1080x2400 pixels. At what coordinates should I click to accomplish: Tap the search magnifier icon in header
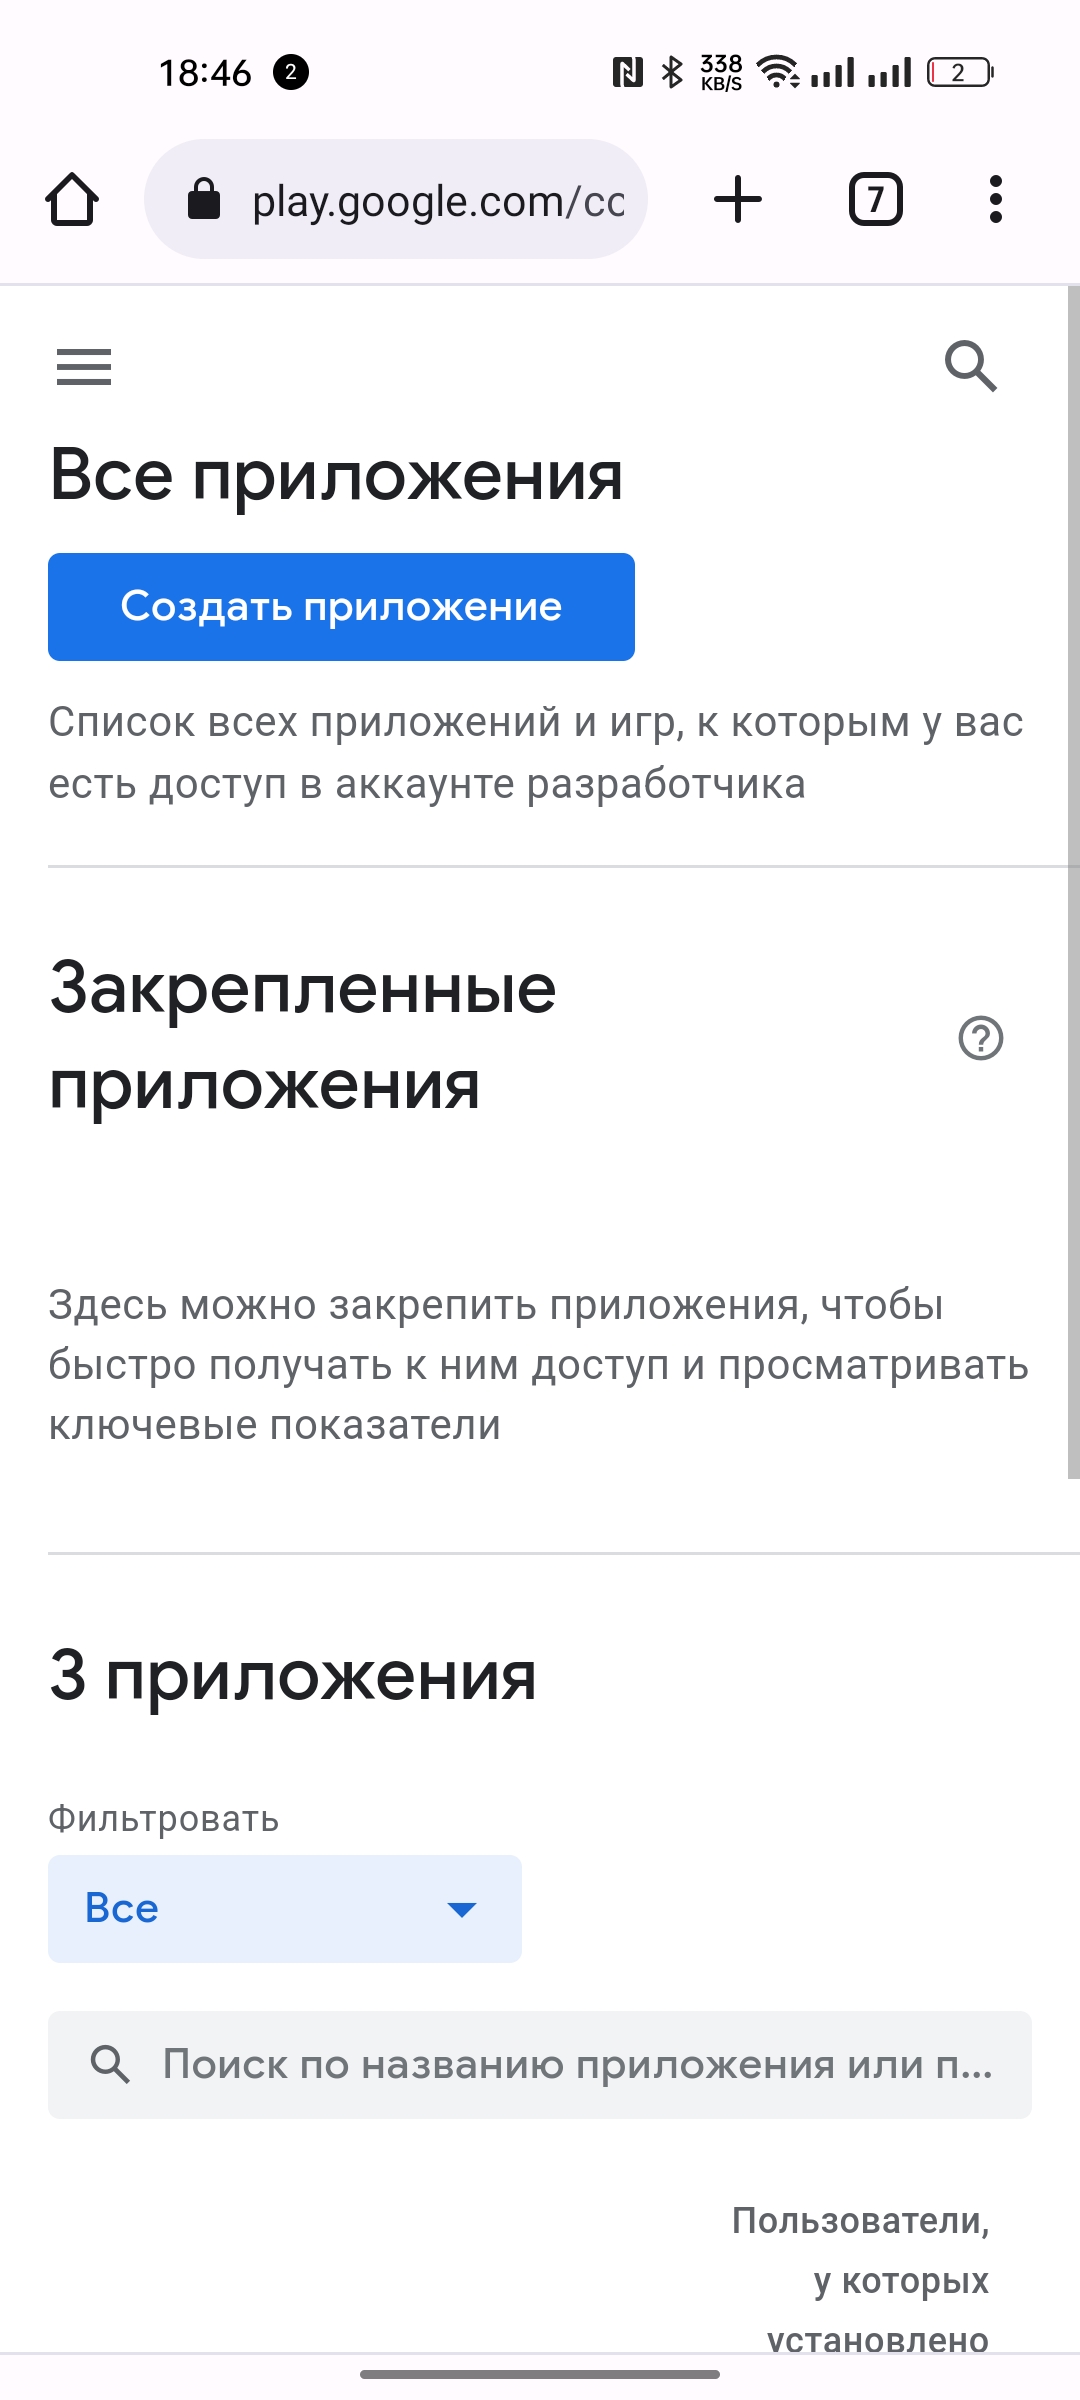click(x=971, y=366)
